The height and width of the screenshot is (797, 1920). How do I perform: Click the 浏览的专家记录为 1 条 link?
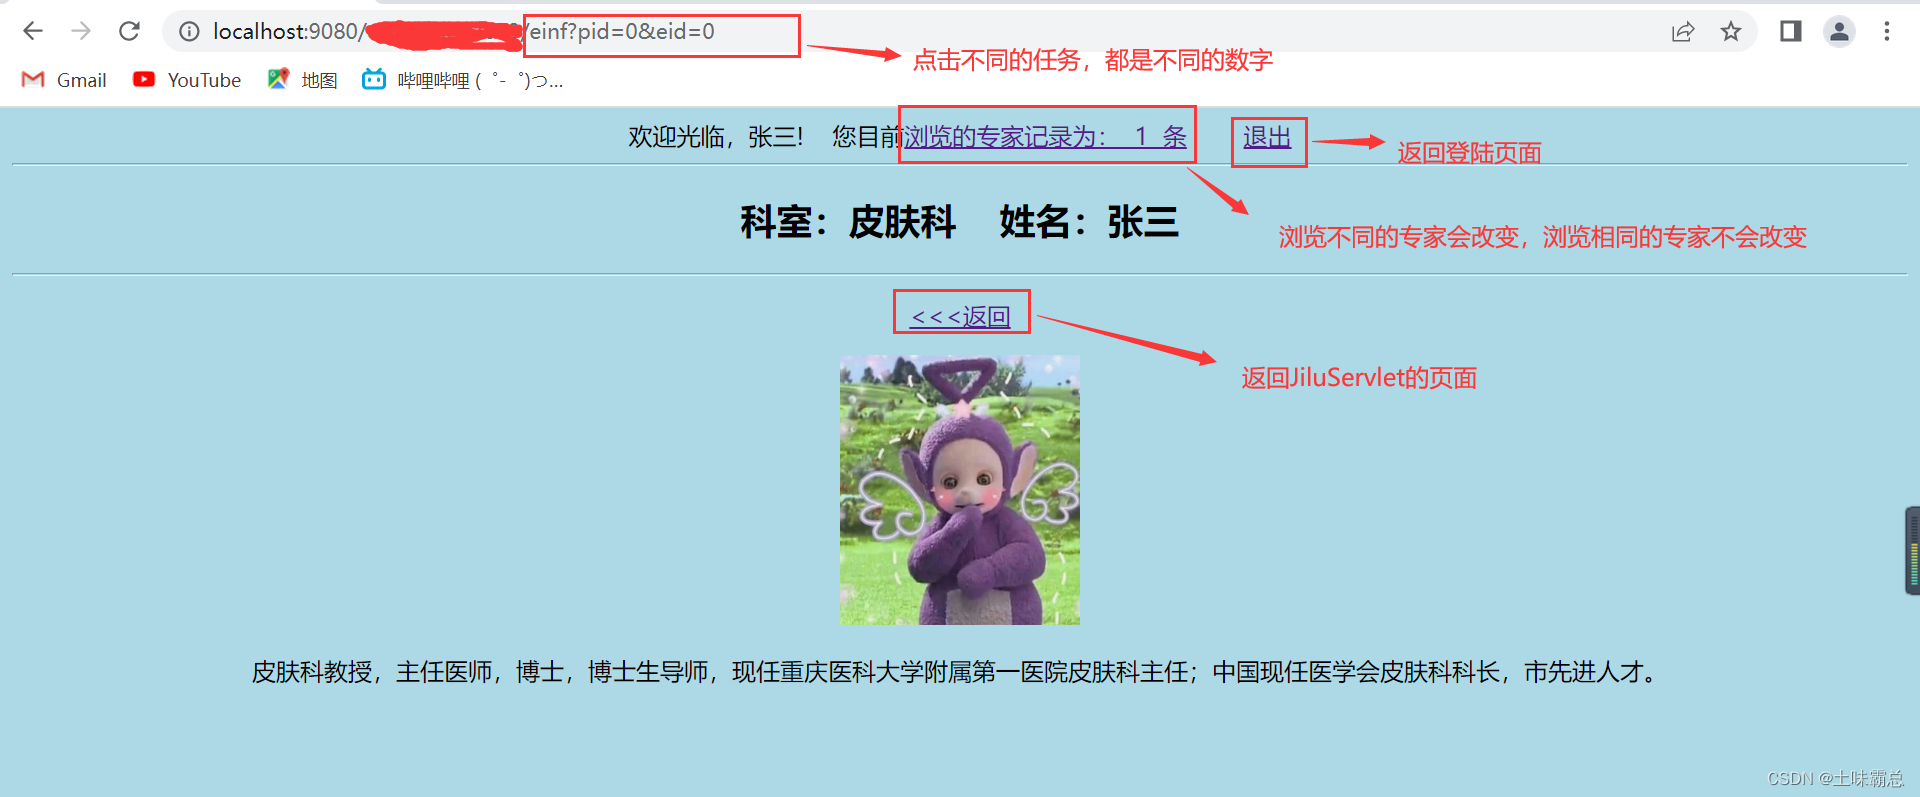point(1046,137)
